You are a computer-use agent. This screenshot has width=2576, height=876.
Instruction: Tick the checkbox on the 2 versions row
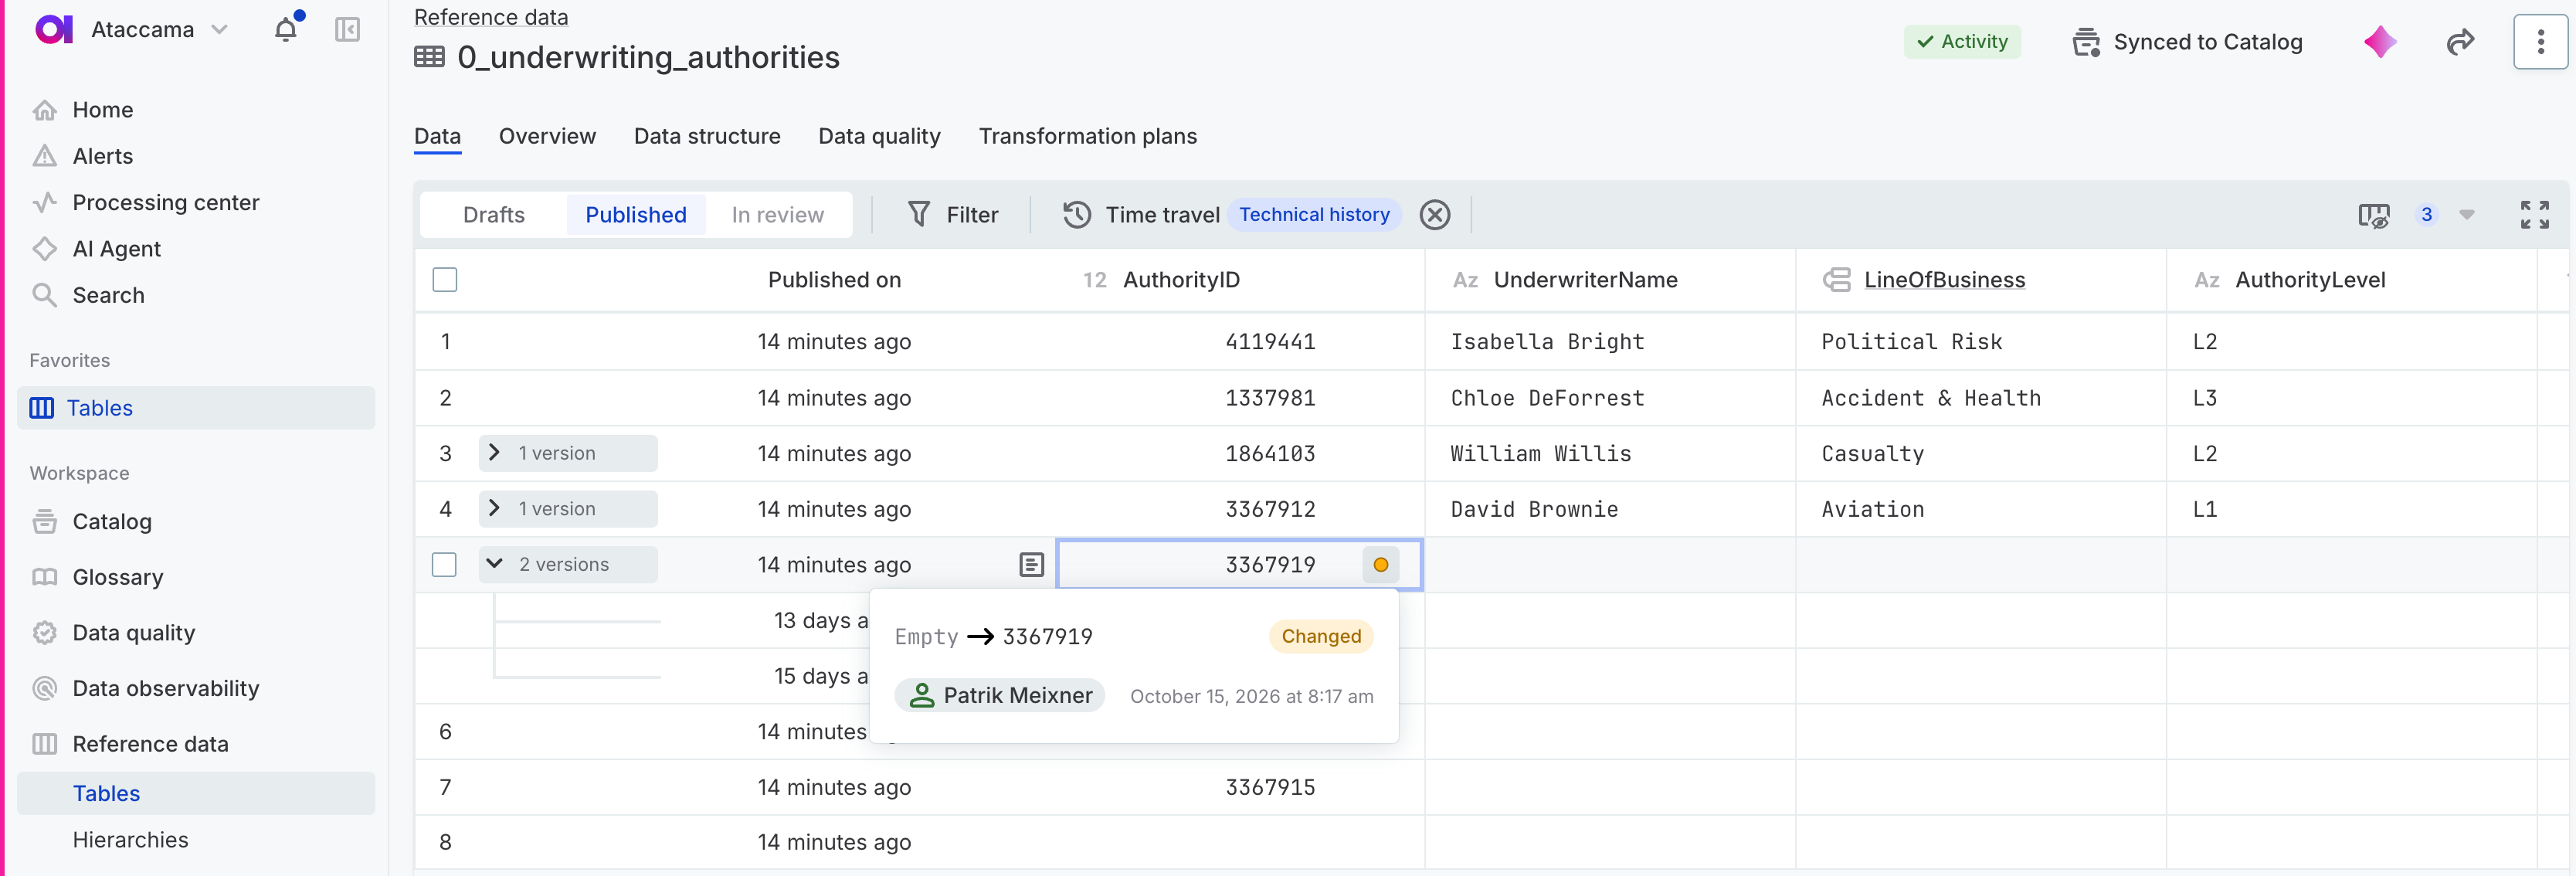pyautogui.click(x=444, y=564)
